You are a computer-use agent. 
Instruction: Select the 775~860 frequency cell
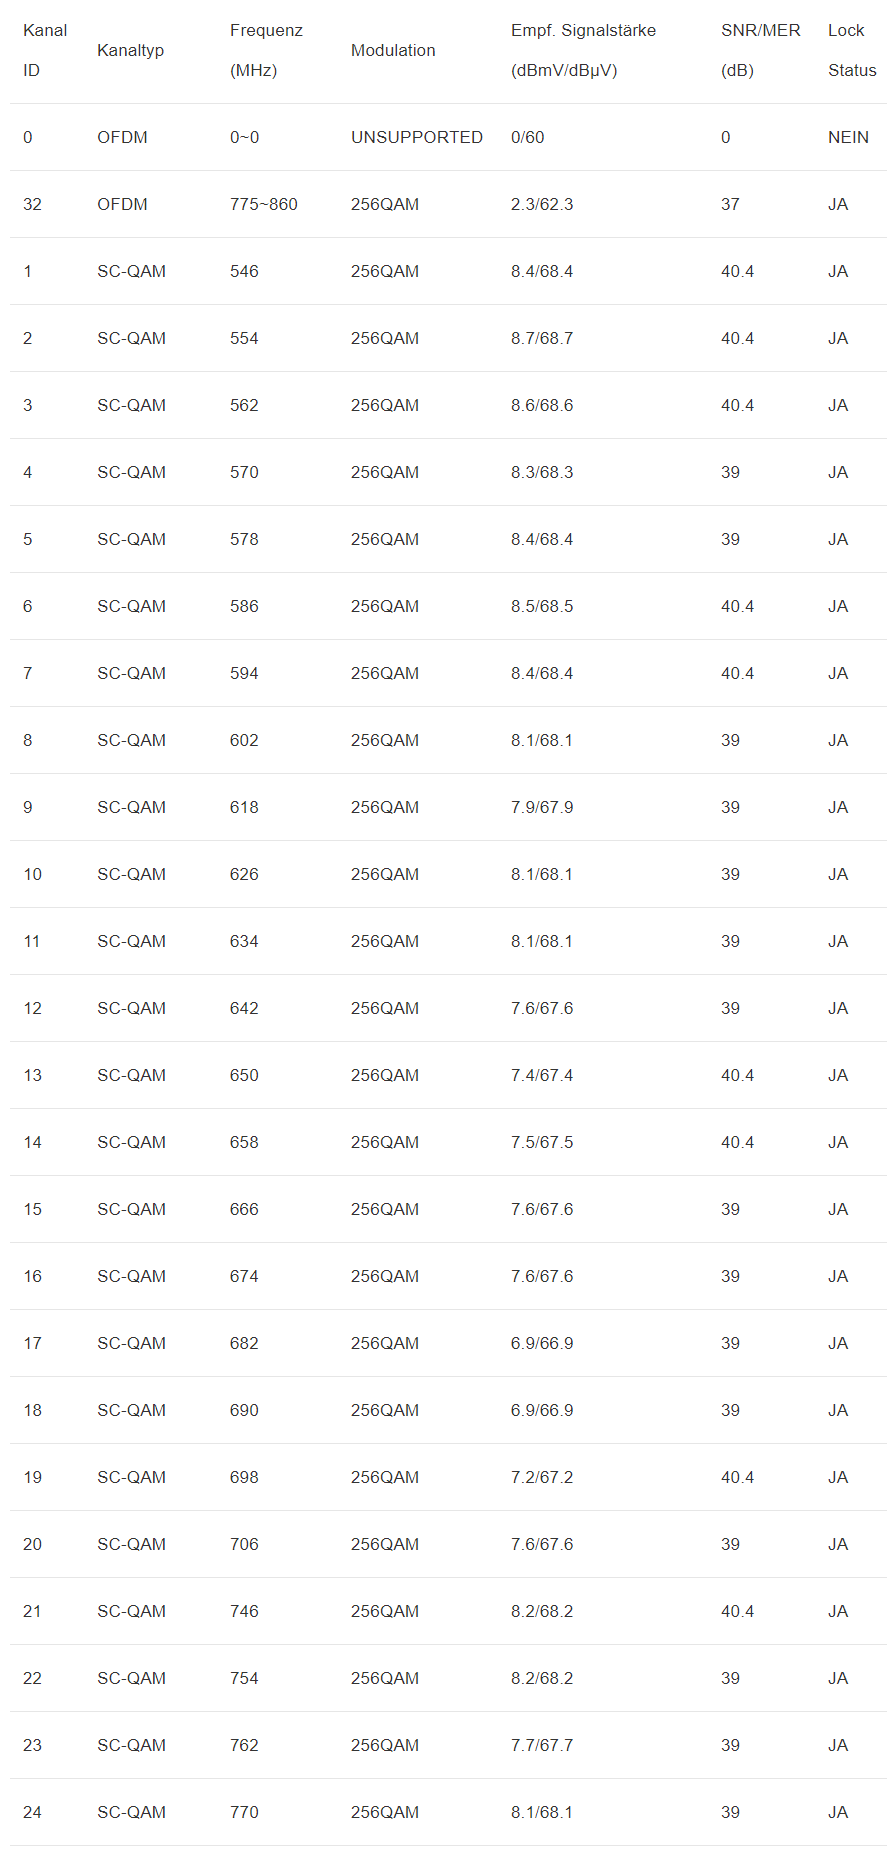263,204
